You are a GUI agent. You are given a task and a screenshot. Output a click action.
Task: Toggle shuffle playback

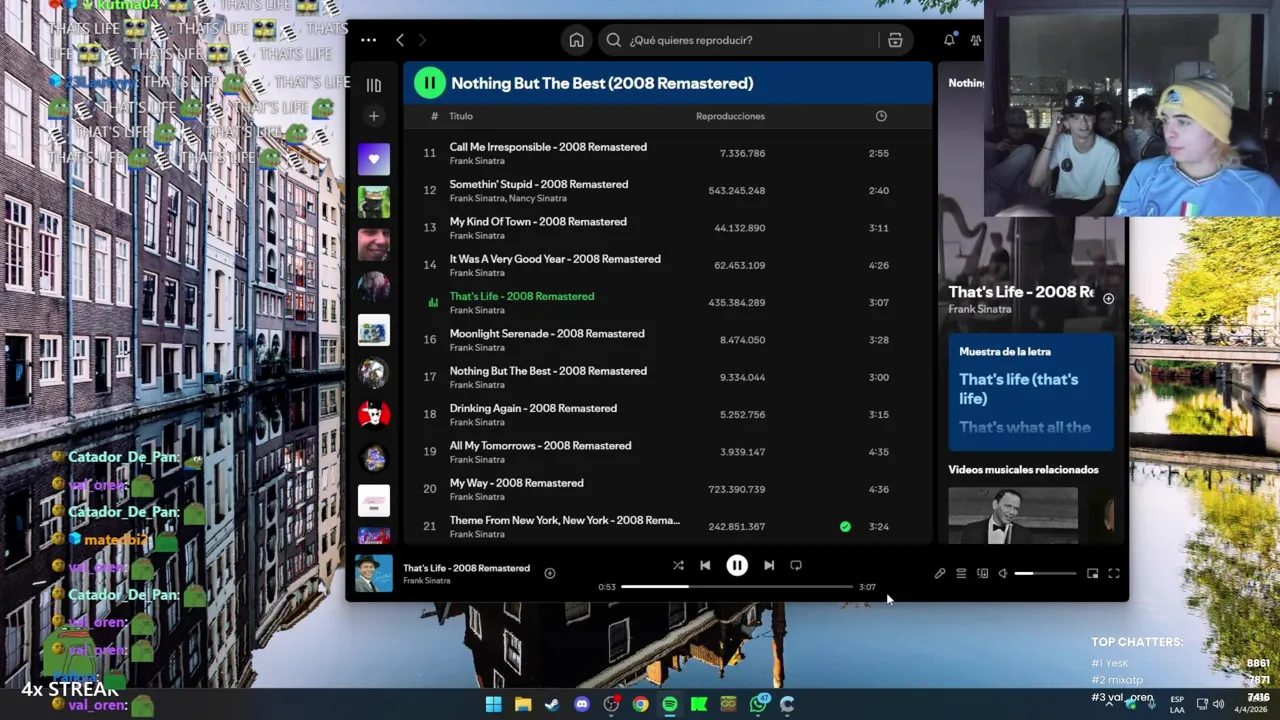[678, 565]
